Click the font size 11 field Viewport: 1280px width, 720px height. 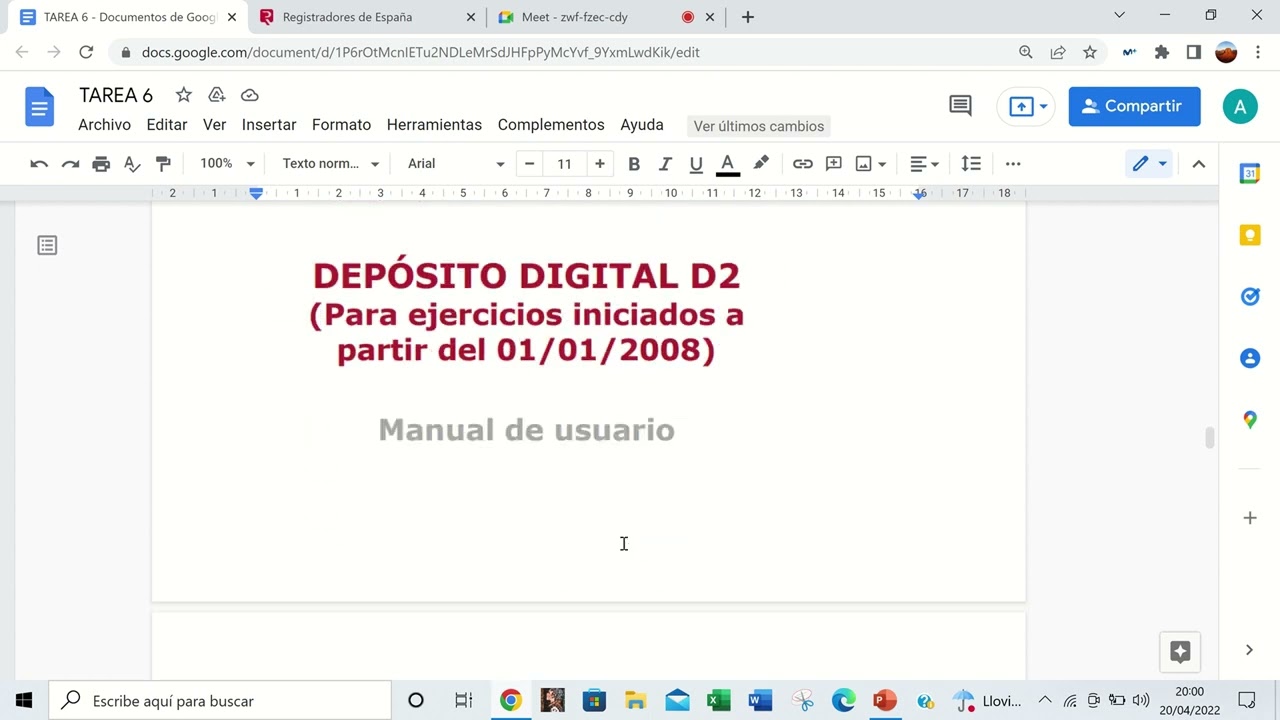coord(565,164)
